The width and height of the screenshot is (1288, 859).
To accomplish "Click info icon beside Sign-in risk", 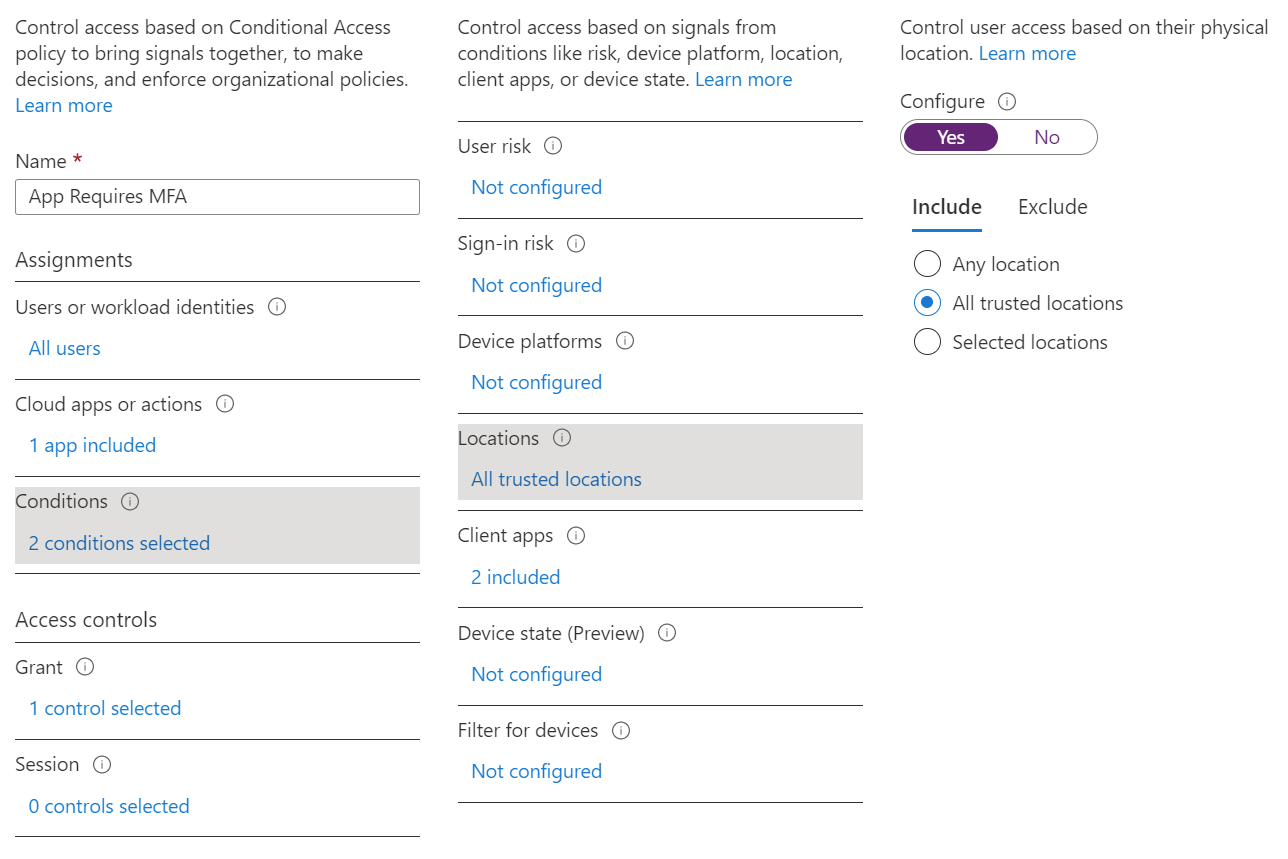I will 576,244.
